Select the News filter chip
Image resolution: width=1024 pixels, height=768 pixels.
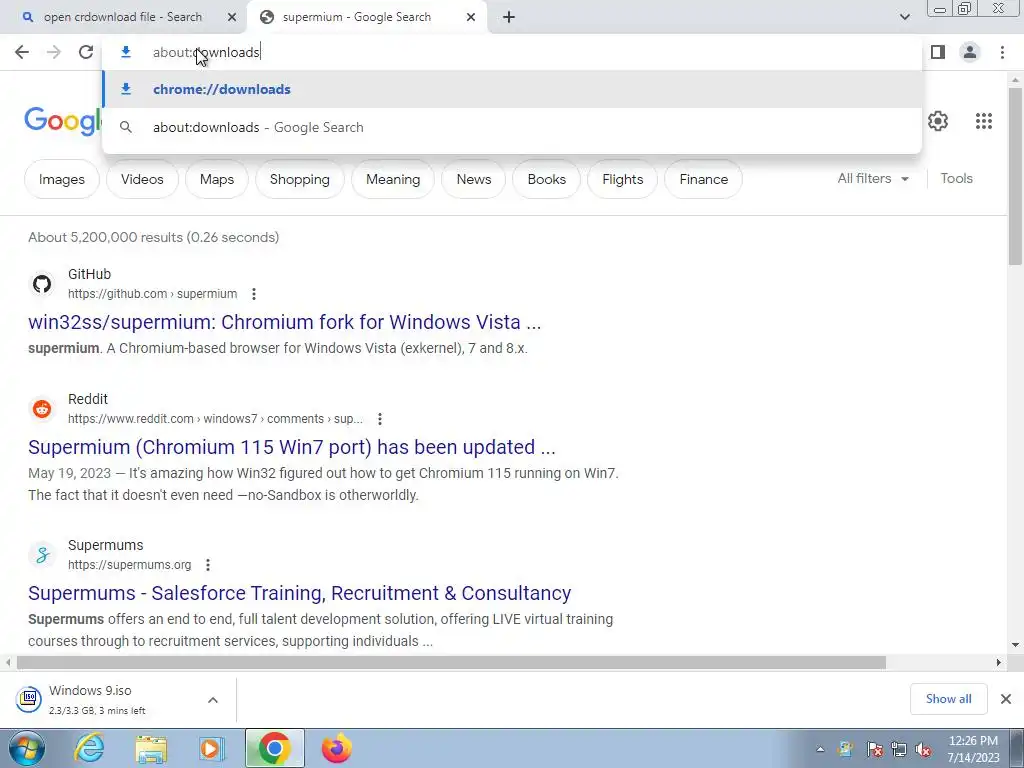pyautogui.click(x=473, y=179)
